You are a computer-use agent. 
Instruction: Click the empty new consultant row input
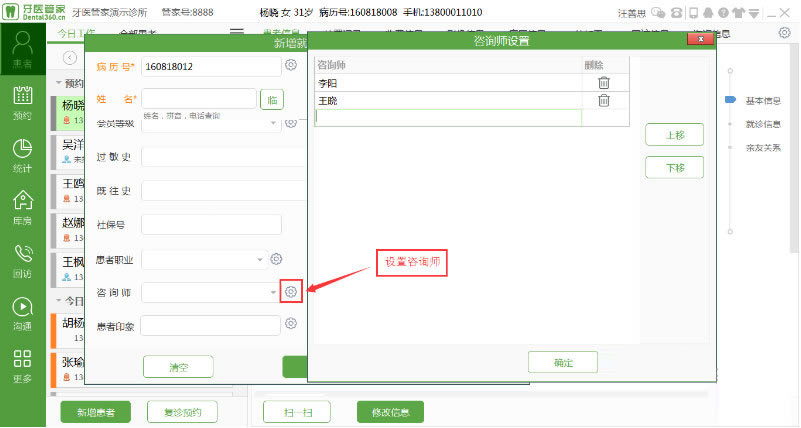(448, 117)
